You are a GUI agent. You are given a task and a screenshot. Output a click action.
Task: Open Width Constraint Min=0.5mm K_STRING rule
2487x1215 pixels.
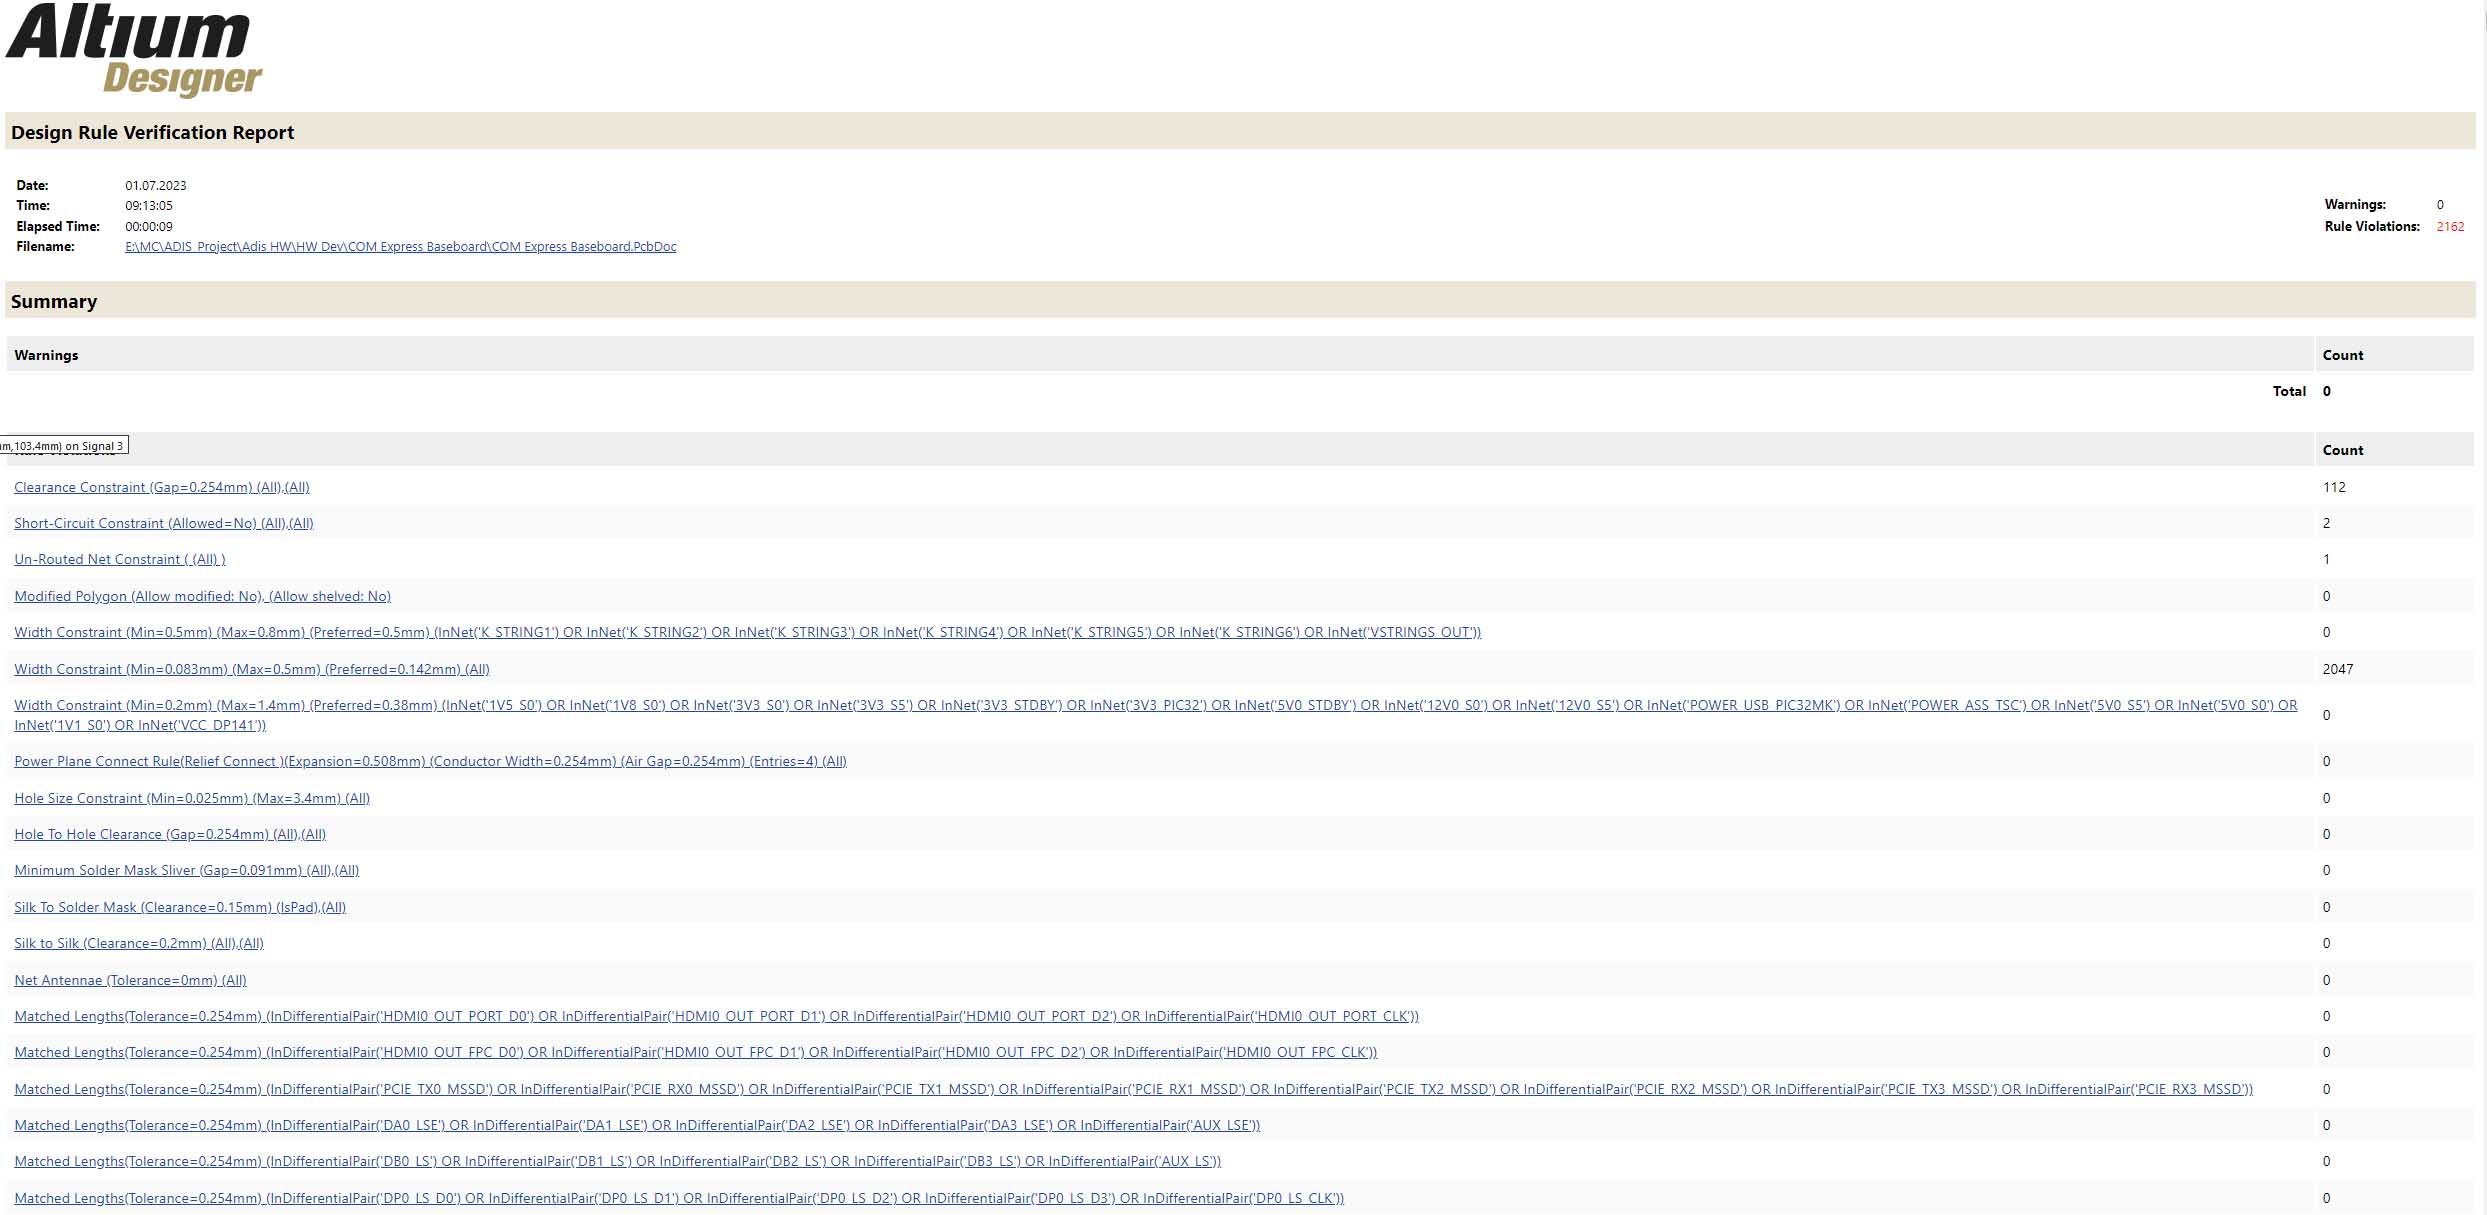coord(747,632)
